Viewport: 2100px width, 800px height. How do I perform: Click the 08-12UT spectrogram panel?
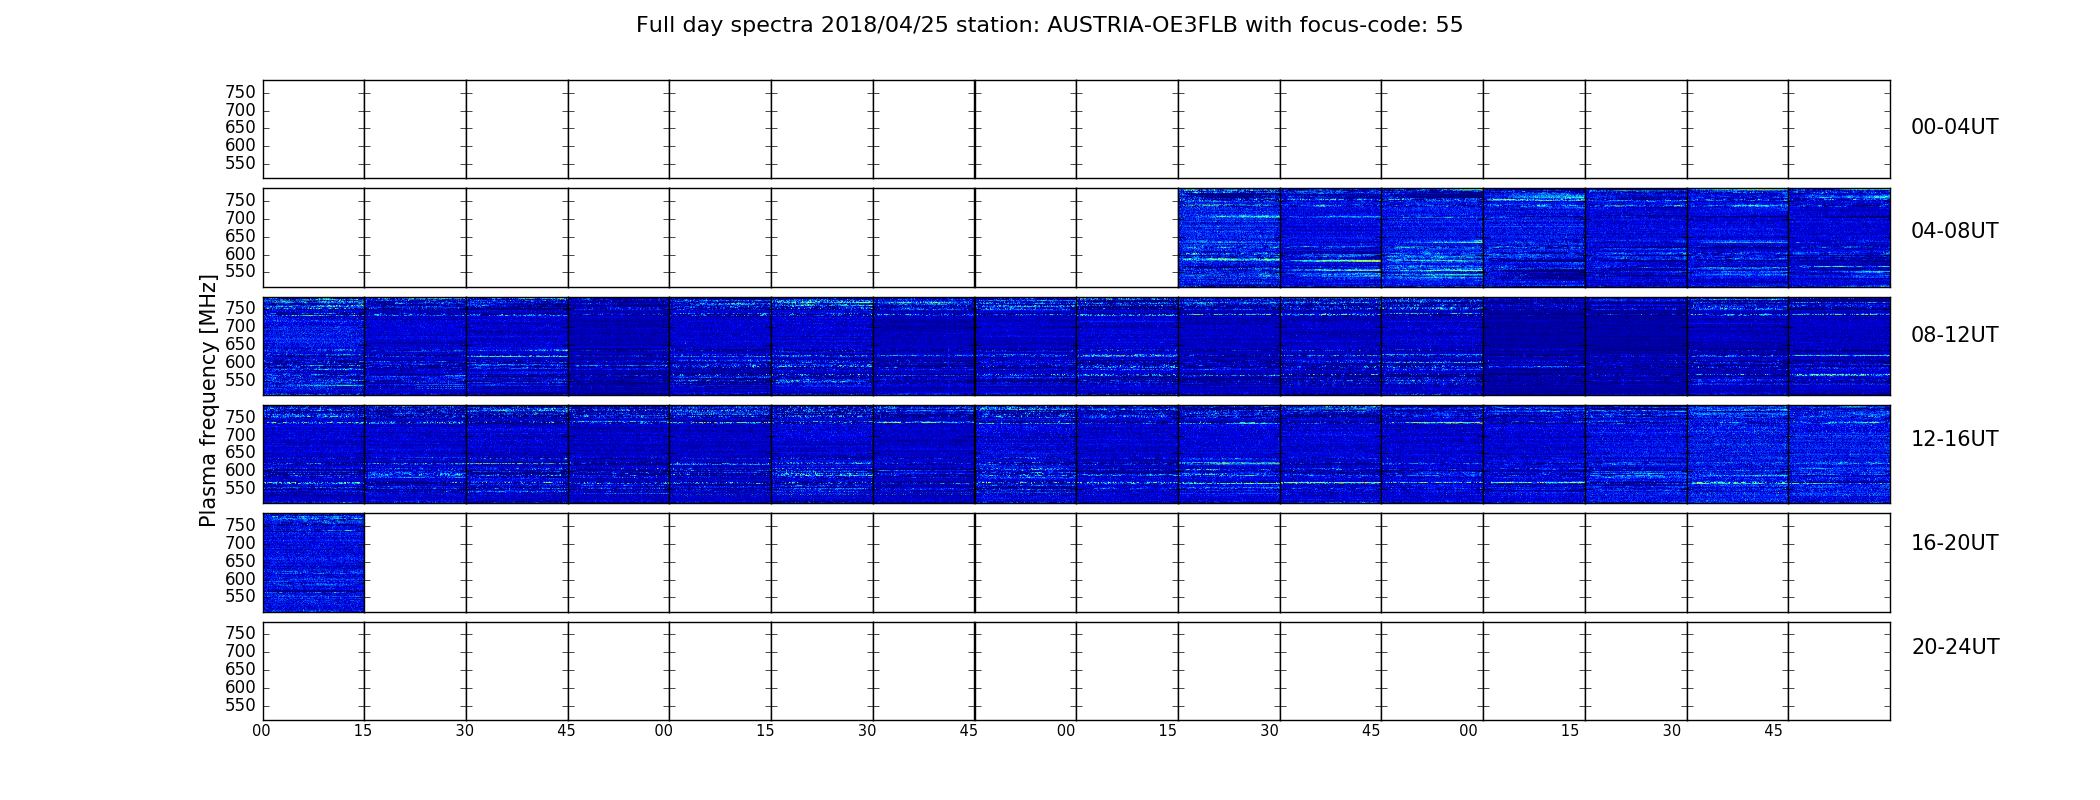coord(1076,346)
